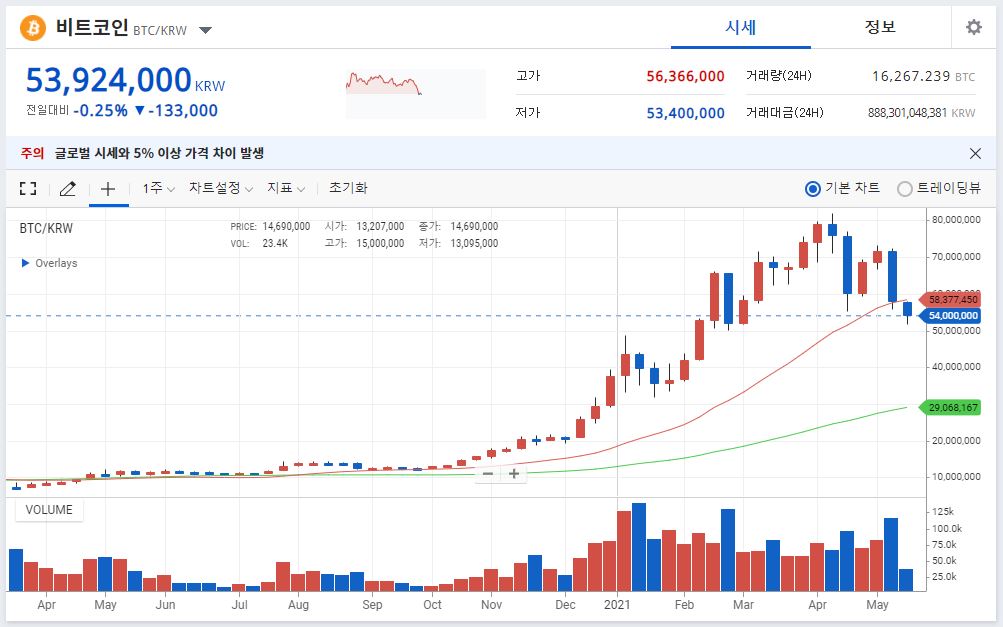Screen dimensions: 1003x627
Task: Click the 초기화 reset button
Action: coord(348,187)
